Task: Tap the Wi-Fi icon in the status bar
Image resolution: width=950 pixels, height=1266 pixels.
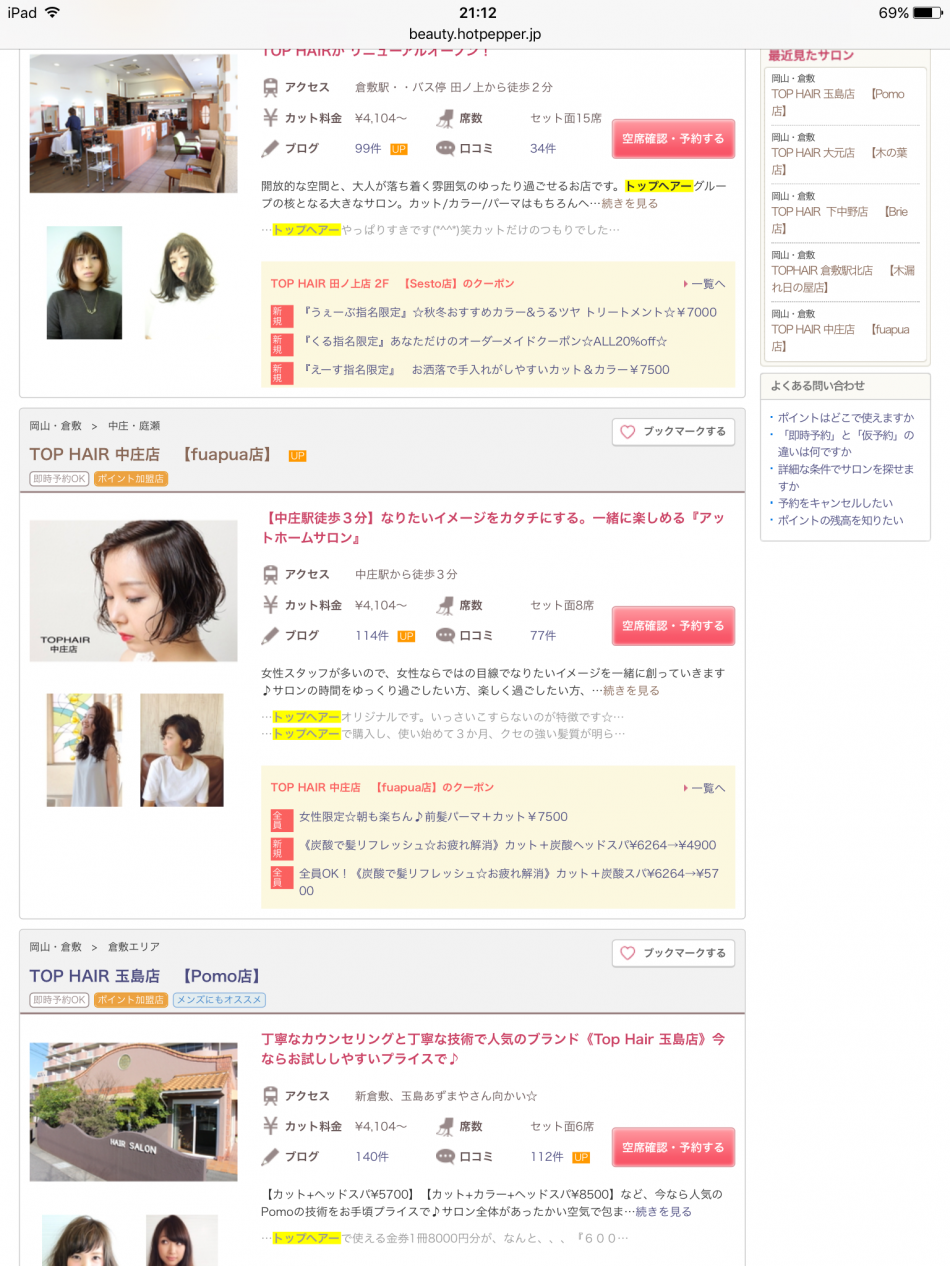Action: [x=52, y=12]
